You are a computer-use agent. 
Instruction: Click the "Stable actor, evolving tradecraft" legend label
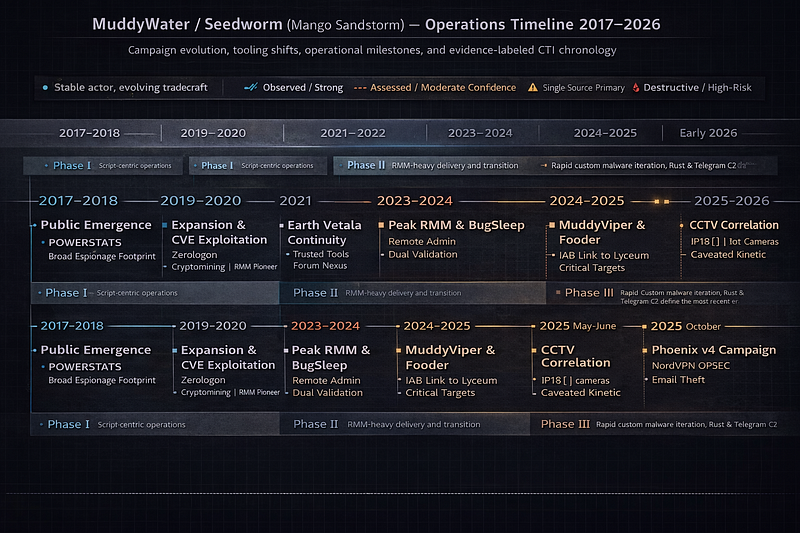point(131,88)
